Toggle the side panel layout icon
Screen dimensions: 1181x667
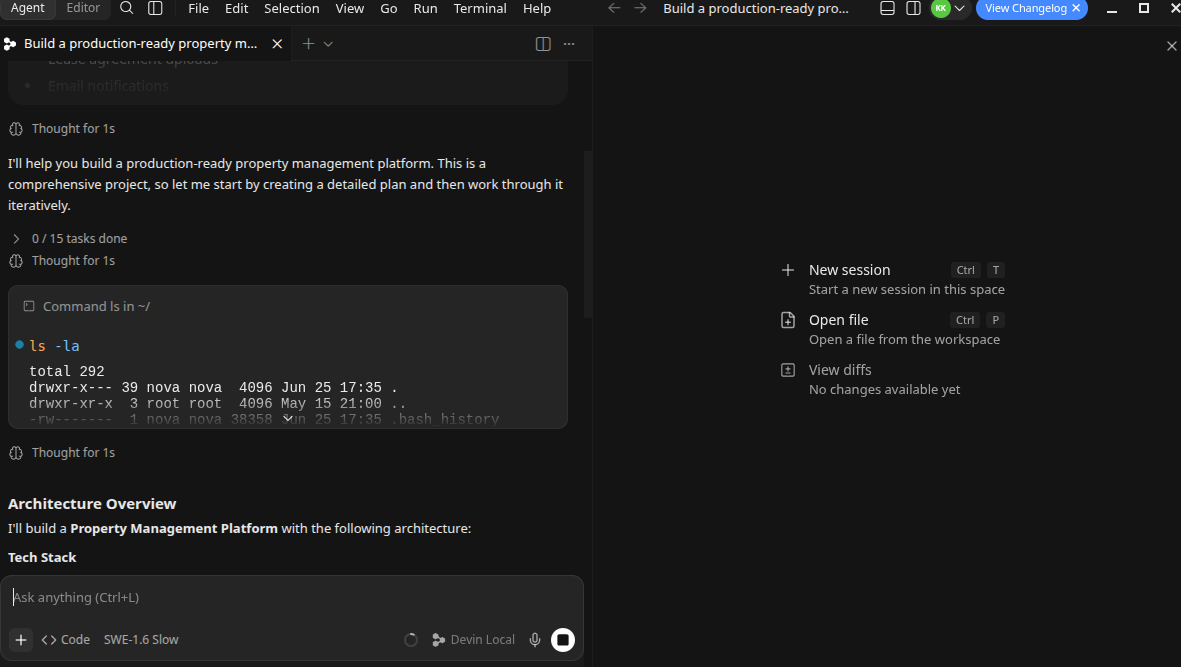913,8
